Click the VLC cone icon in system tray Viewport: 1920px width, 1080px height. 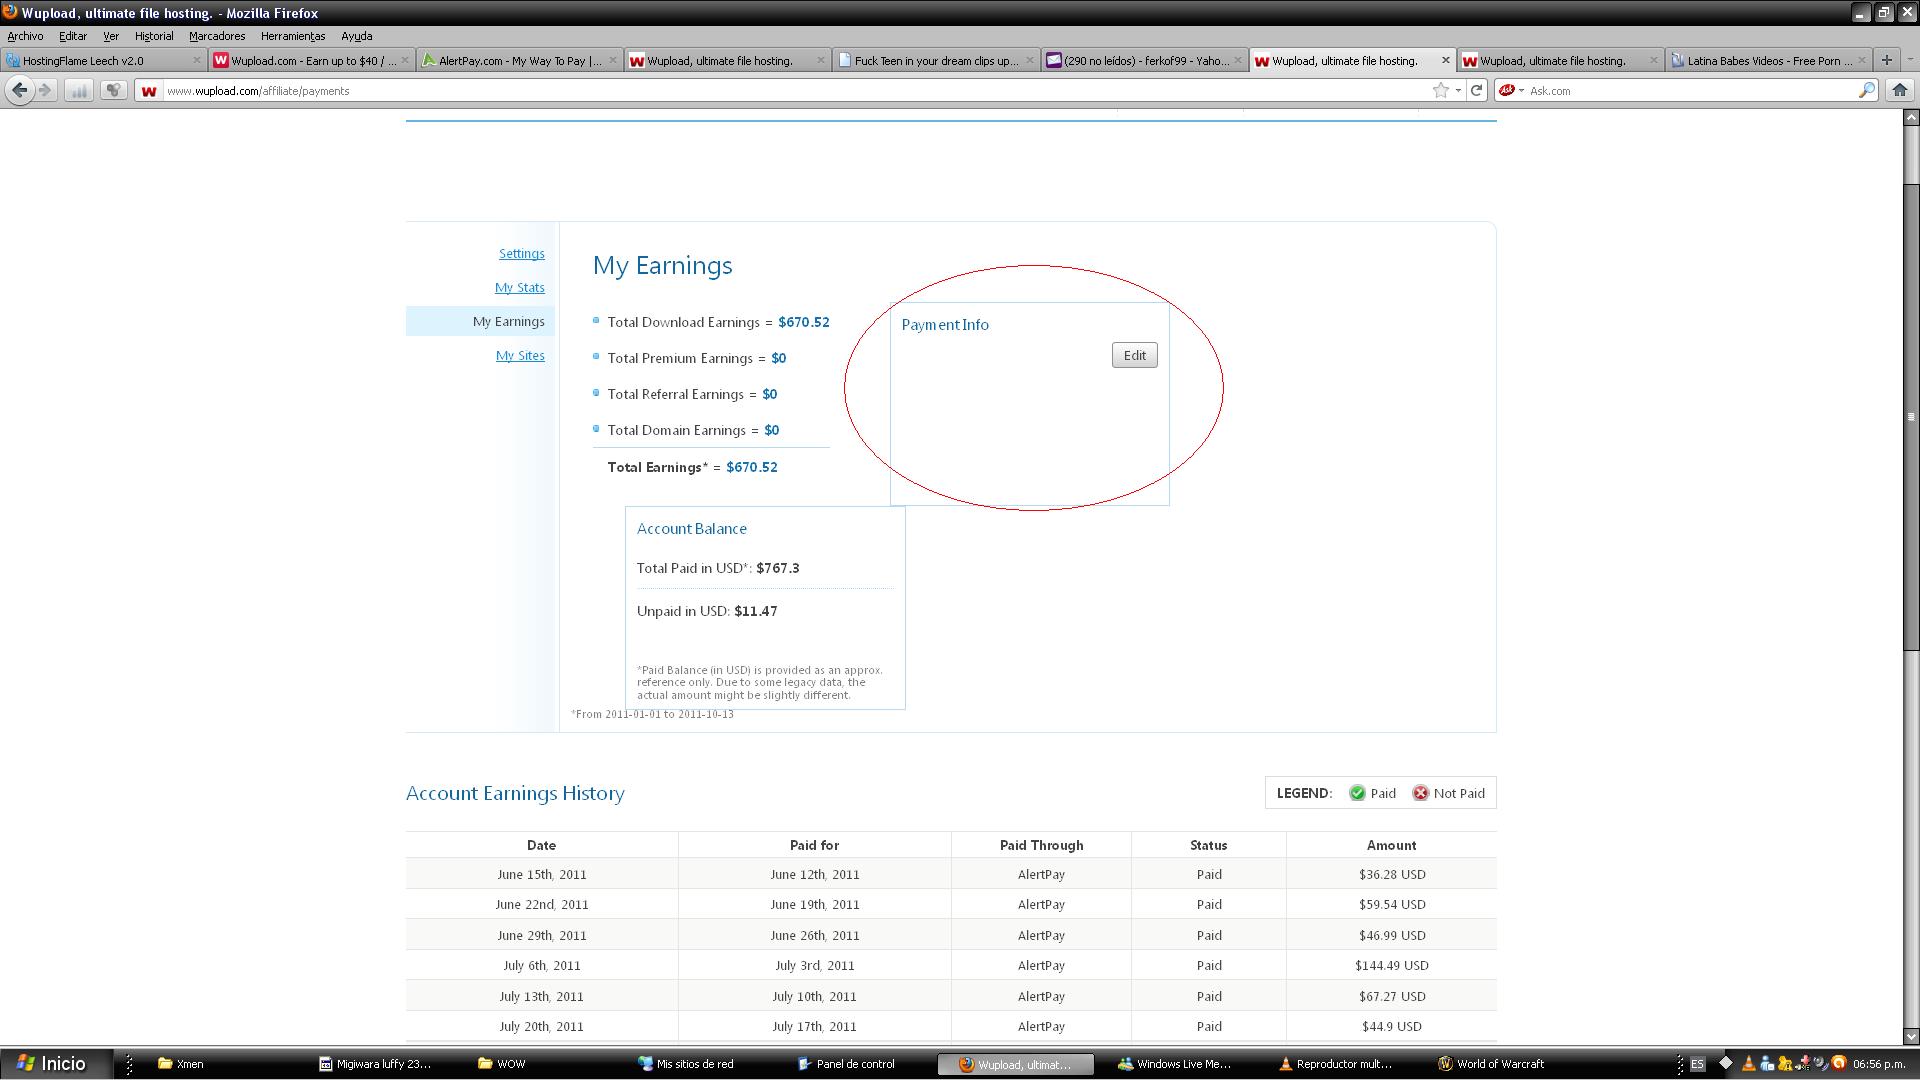coord(1748,1064)
